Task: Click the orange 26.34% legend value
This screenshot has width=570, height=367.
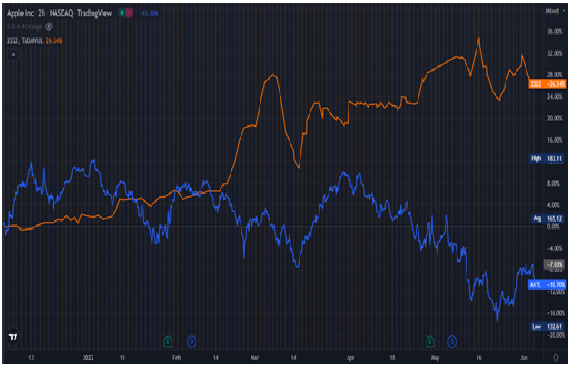Action: (x=54, y=41)
